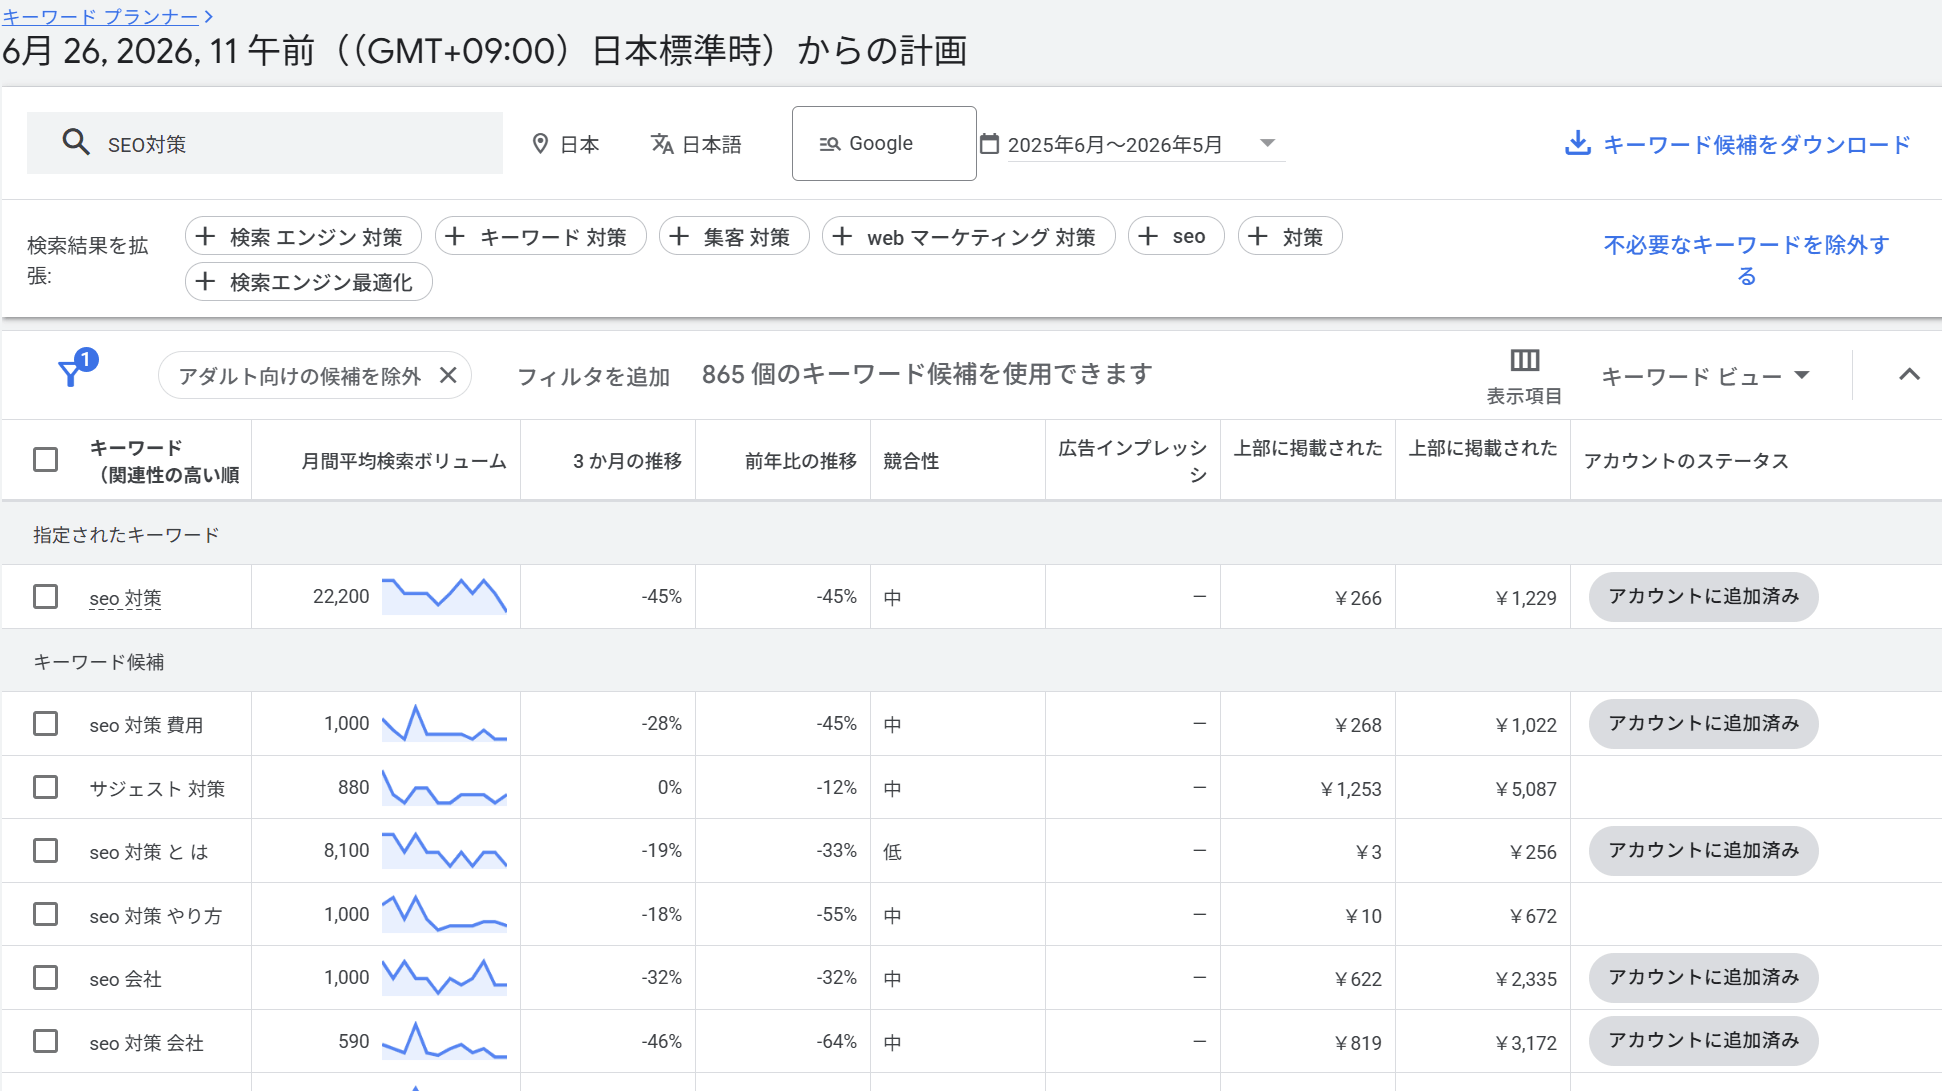Screen dimensions: 1942x1091
Task: Click the language translate icon for 日本語
Action: pyautogui.click(x=662, y=144)
